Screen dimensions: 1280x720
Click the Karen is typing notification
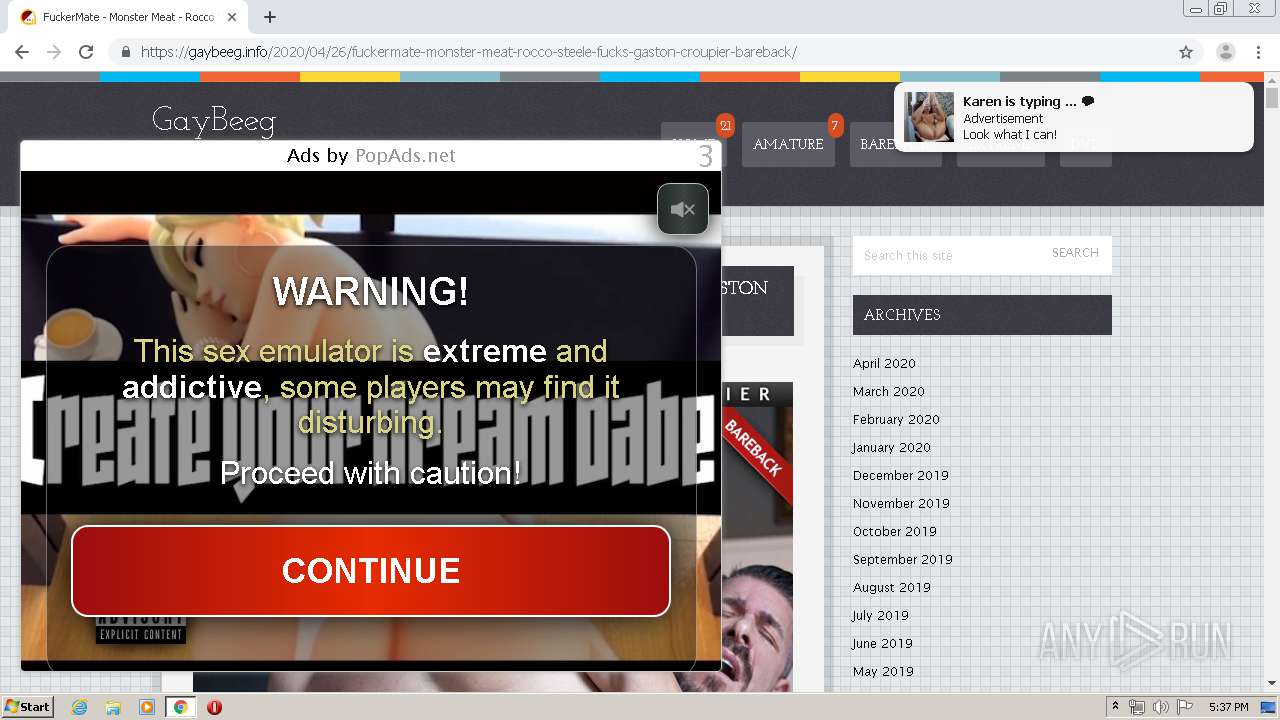1073,117
